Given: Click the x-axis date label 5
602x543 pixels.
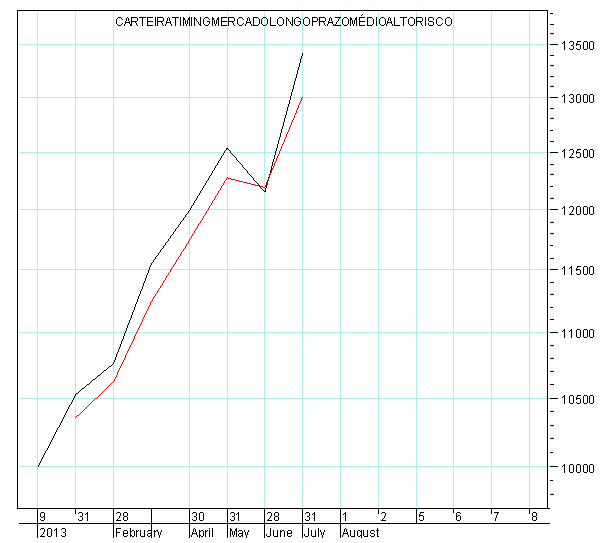Looking at the screenshot, I should click(x=421, y=517).
